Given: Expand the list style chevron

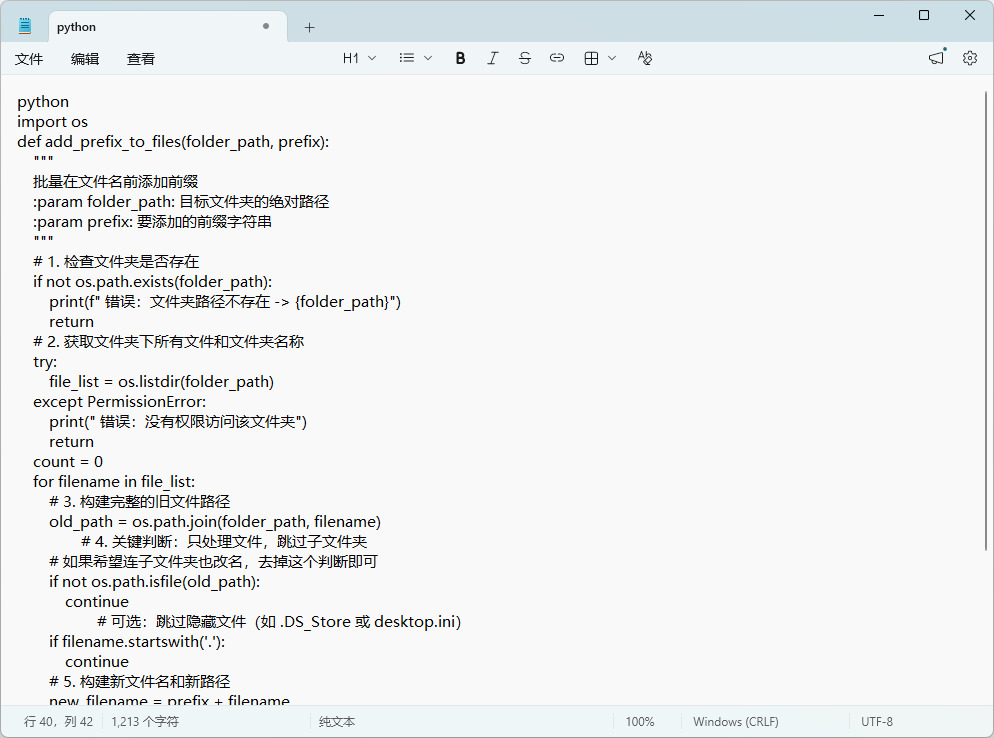Looking at the screenshot, I should [428, 58].
